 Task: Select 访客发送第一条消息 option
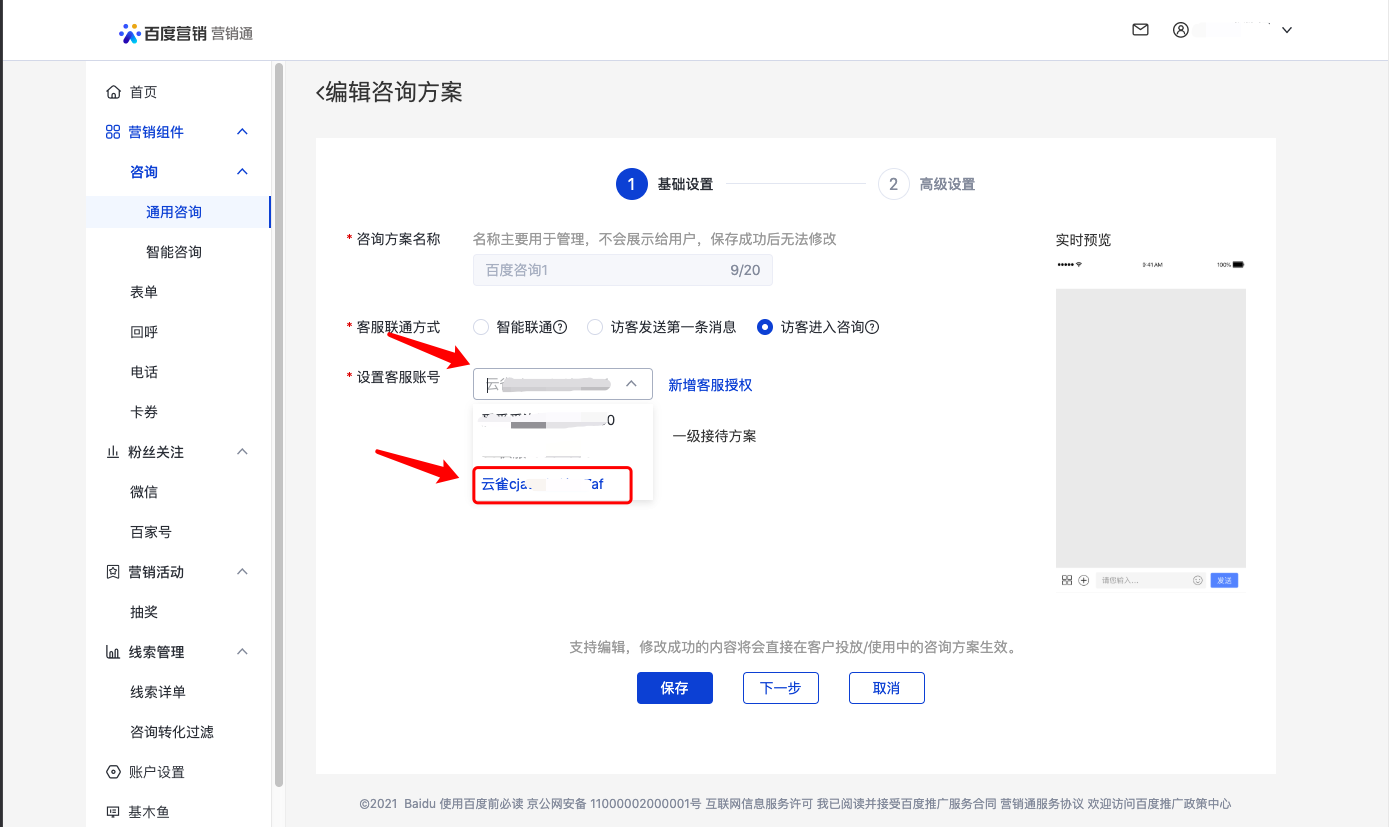594,326
